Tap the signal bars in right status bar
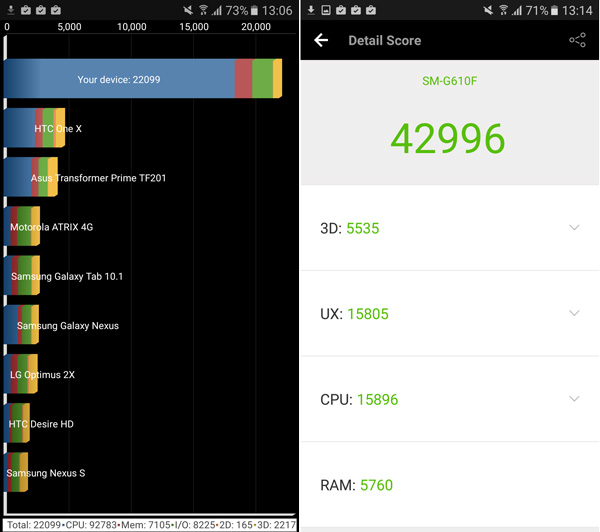This screenshot has height=532, width=600. tap(517, 10)
